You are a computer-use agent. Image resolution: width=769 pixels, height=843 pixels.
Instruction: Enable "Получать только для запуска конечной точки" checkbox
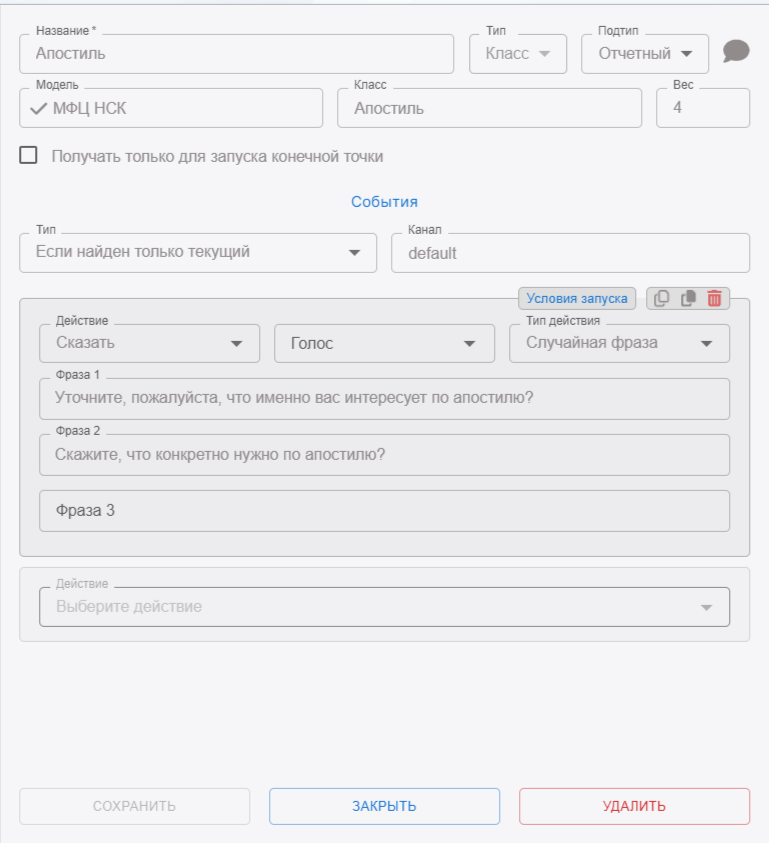point(29,155)
